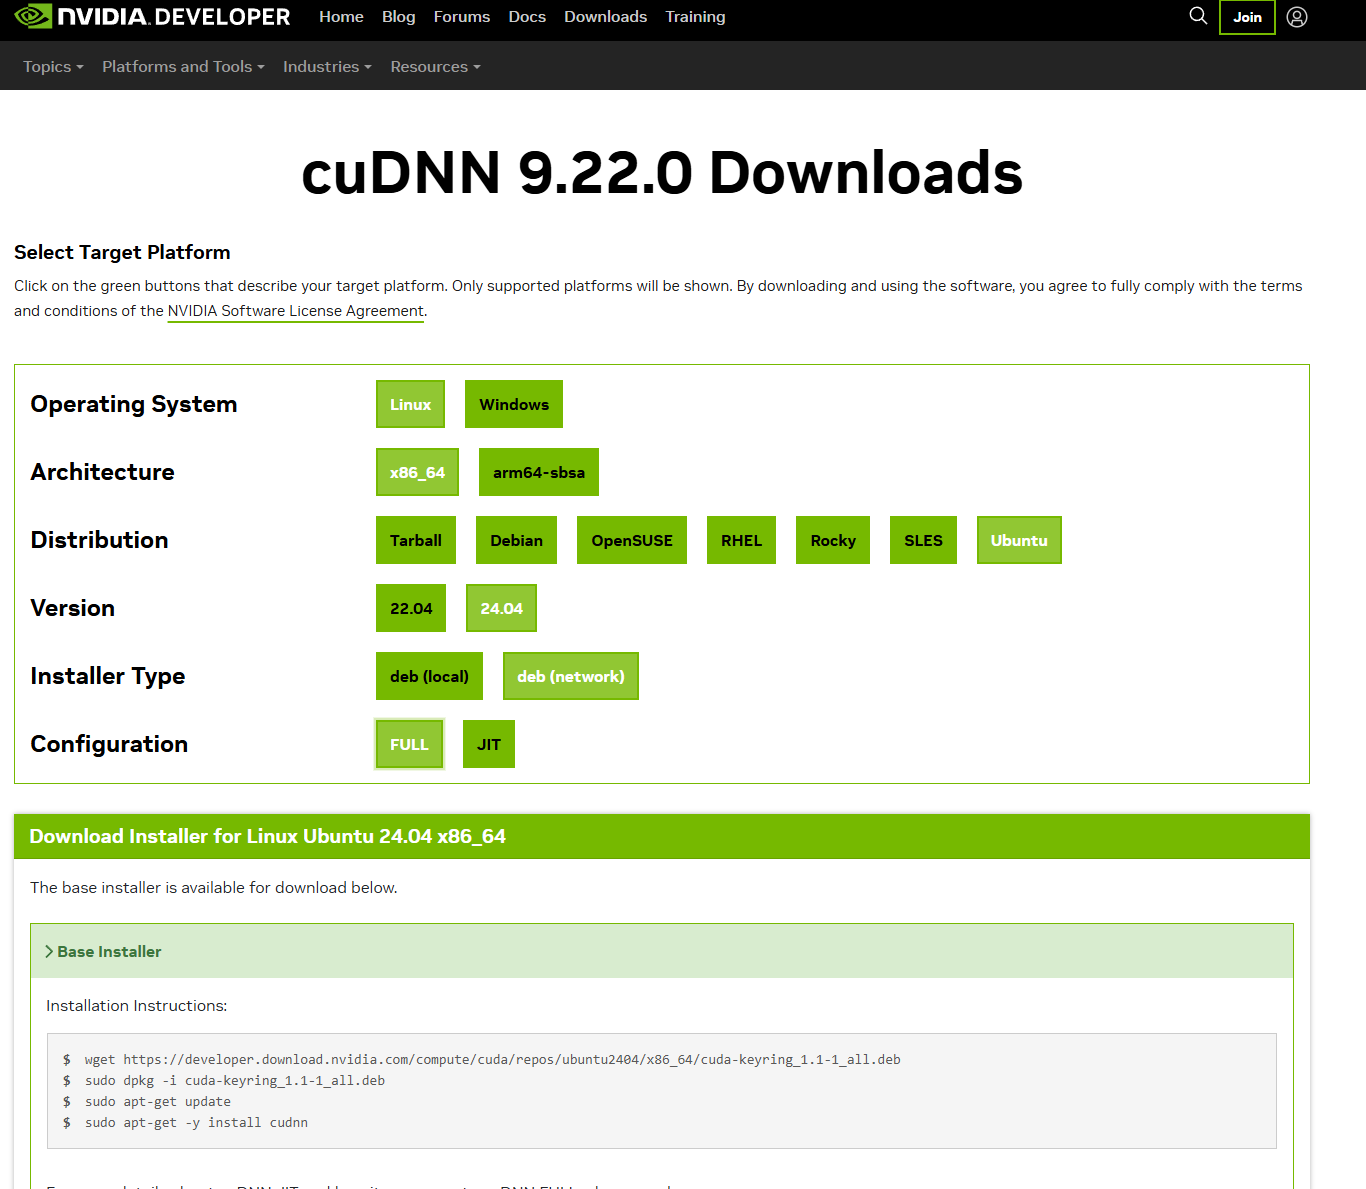Choose the RHEL distribution

coord(741,540)
